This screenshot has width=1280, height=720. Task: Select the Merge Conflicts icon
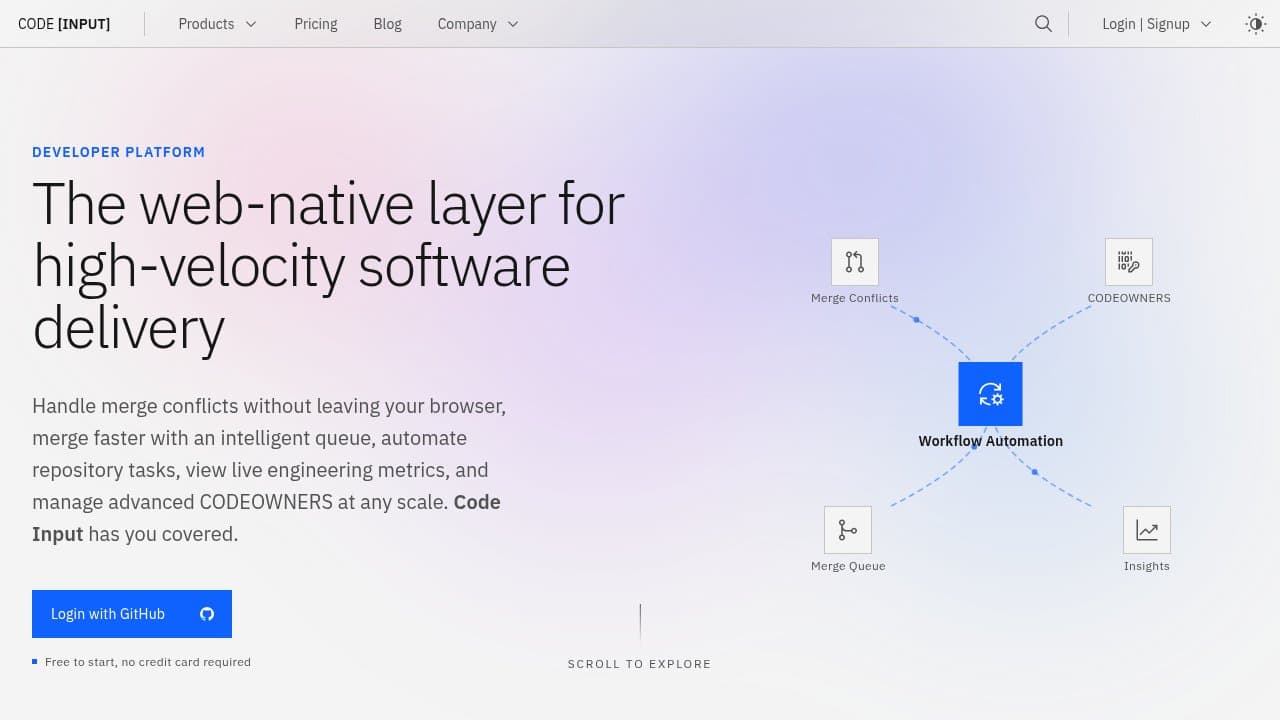pyautogui.click(x=855, y=262)
